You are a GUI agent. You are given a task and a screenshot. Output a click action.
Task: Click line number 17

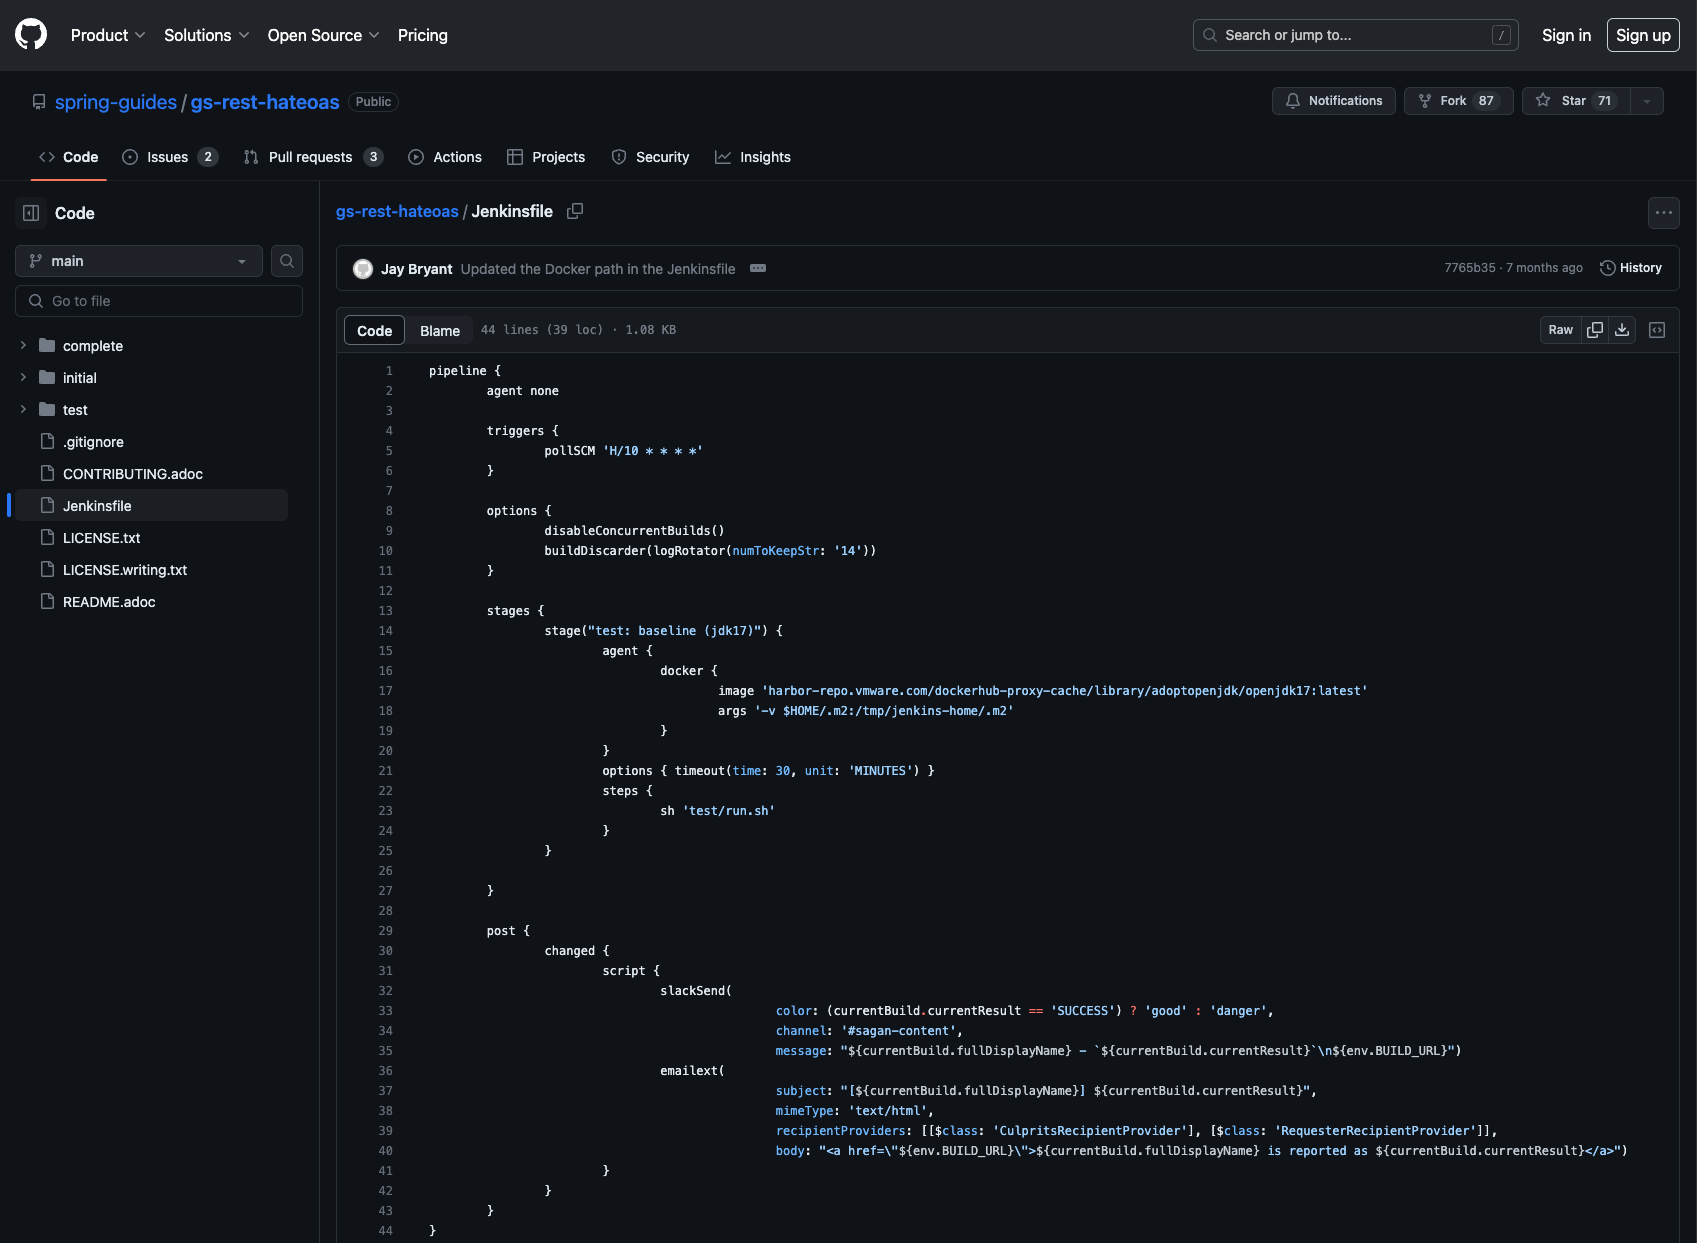(x=386, y=691)
